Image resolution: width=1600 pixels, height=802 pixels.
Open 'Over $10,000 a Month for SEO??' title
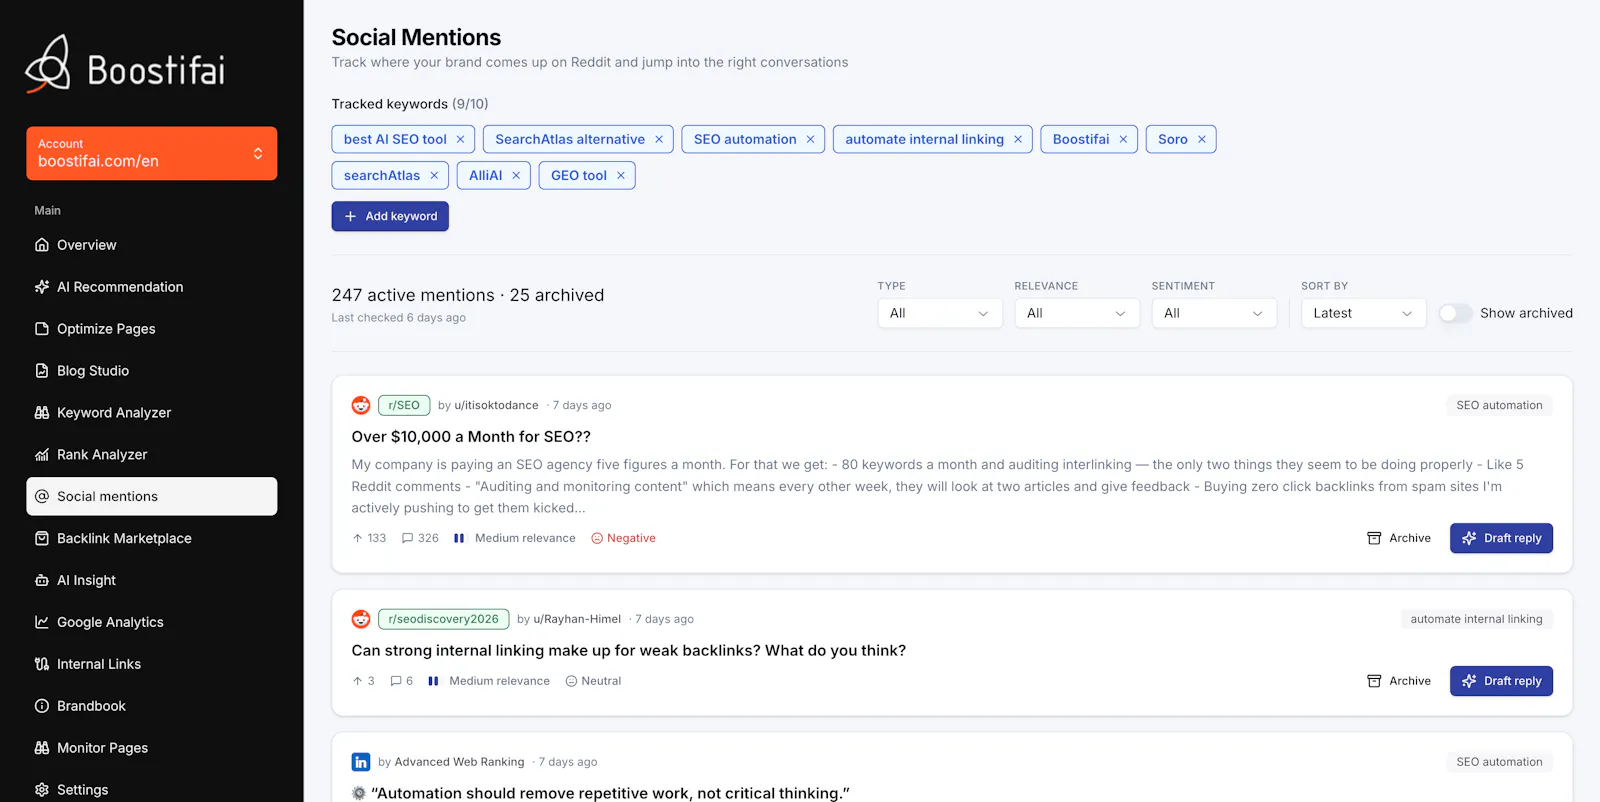(471, 437)
